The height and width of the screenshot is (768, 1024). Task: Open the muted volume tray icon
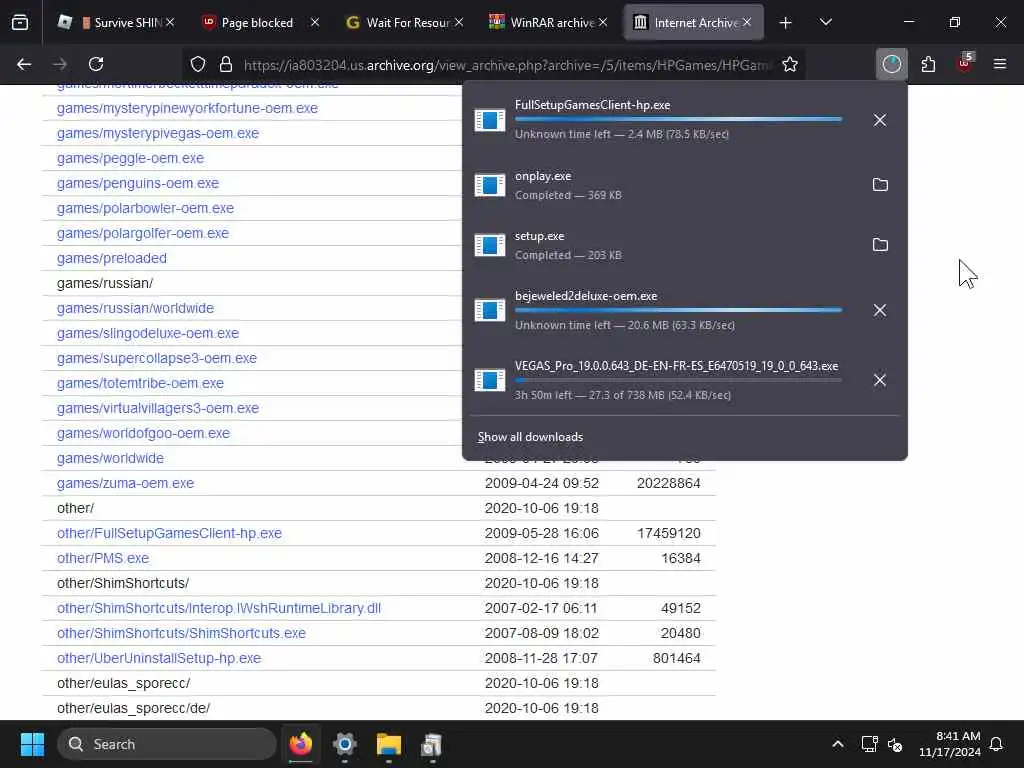pyautogui.click(x=895, y=744)
